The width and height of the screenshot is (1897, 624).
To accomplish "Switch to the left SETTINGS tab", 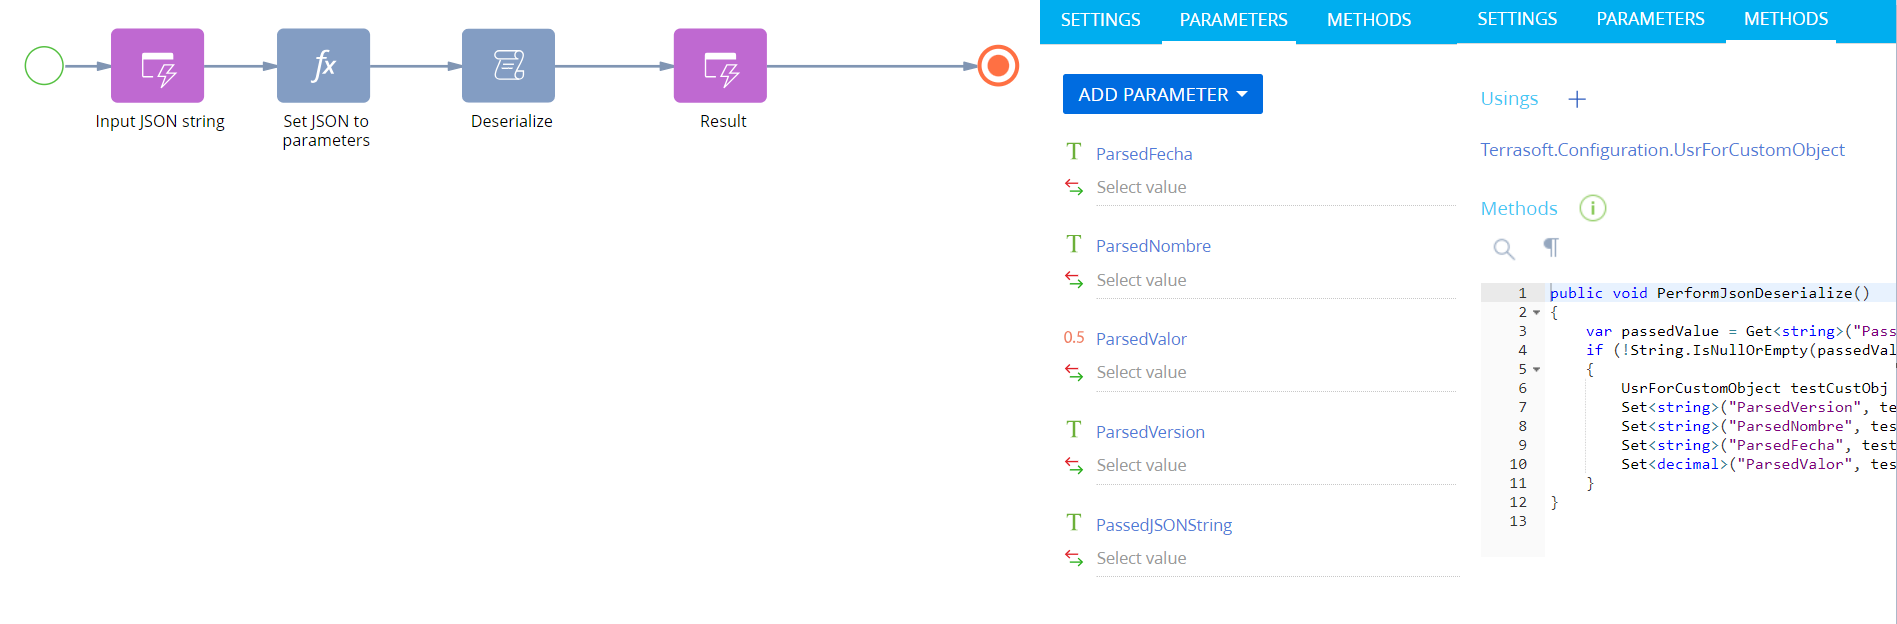I will coord(1100,20).
